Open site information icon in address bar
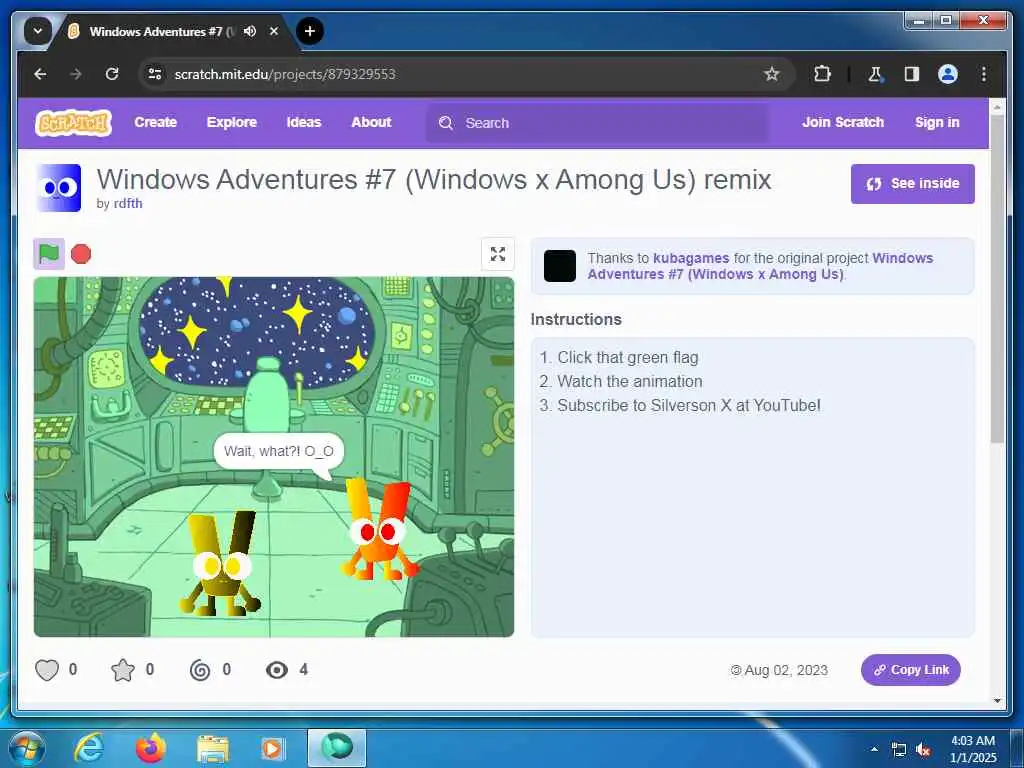The image size is (1024, 768). click(155, 74)
